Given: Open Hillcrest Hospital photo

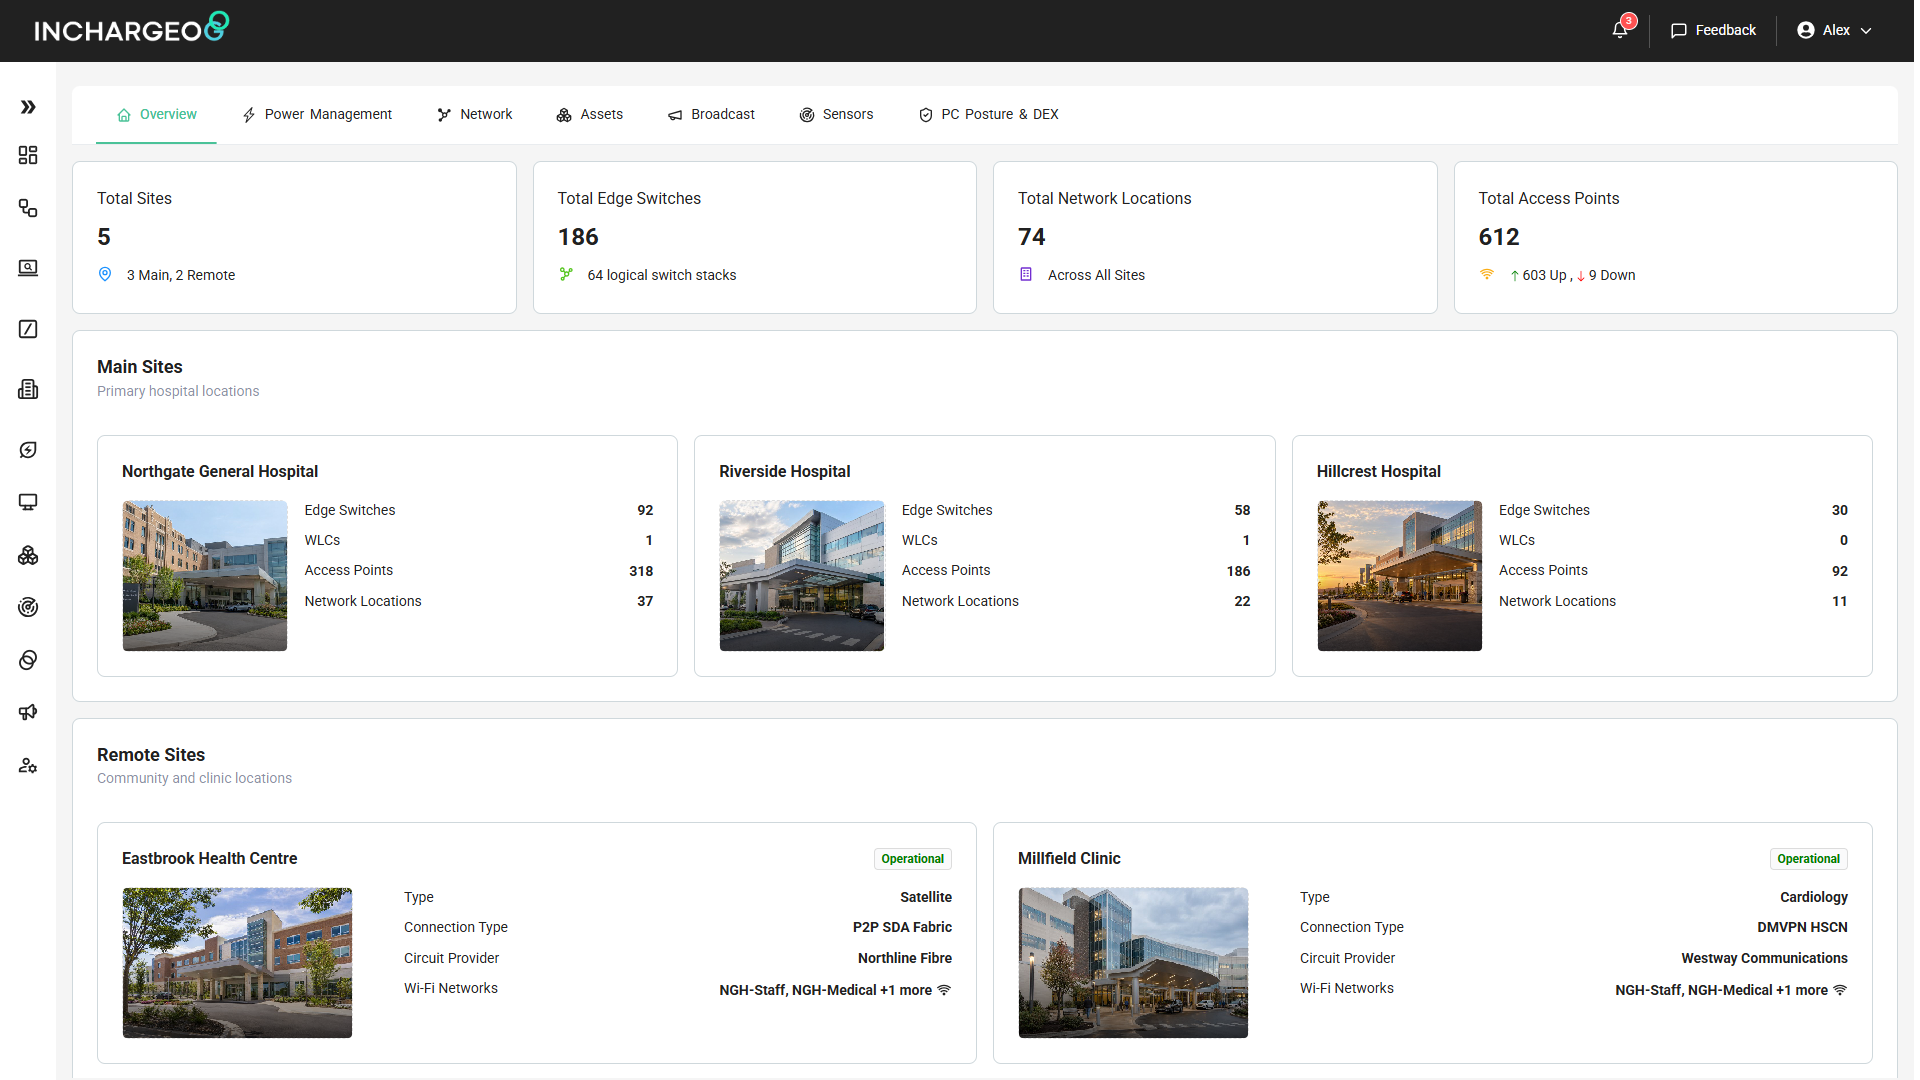Looking at the screenshot, I should coord(1399,576).
